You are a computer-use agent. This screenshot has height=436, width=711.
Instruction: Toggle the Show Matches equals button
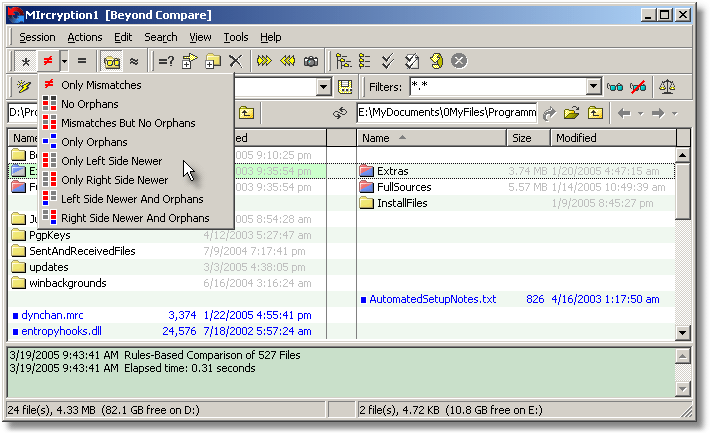pos(82,61)
